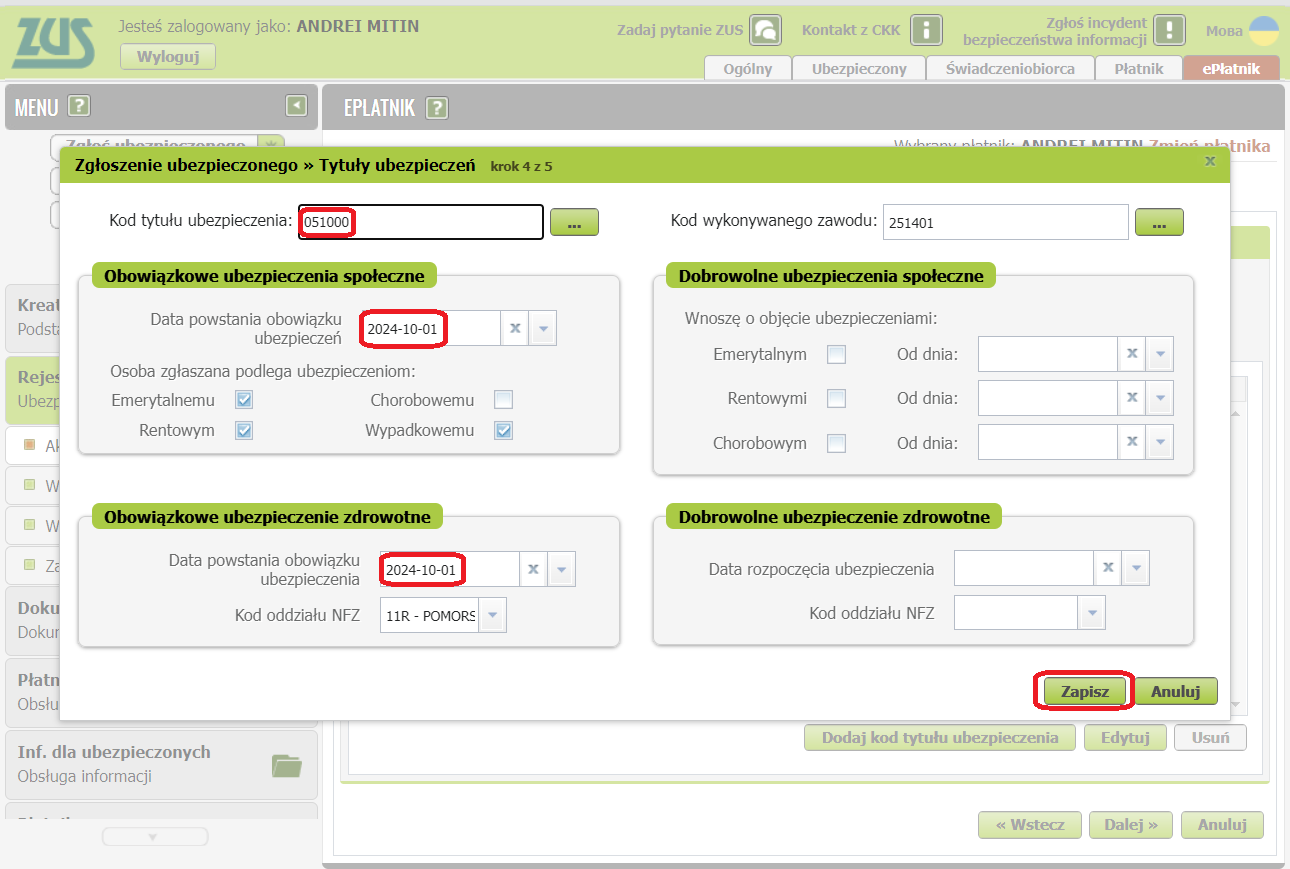Open calendar for voluntary Emerytalnym date
This screenshot has width=1290, height=869.
tap(1160, 354)
